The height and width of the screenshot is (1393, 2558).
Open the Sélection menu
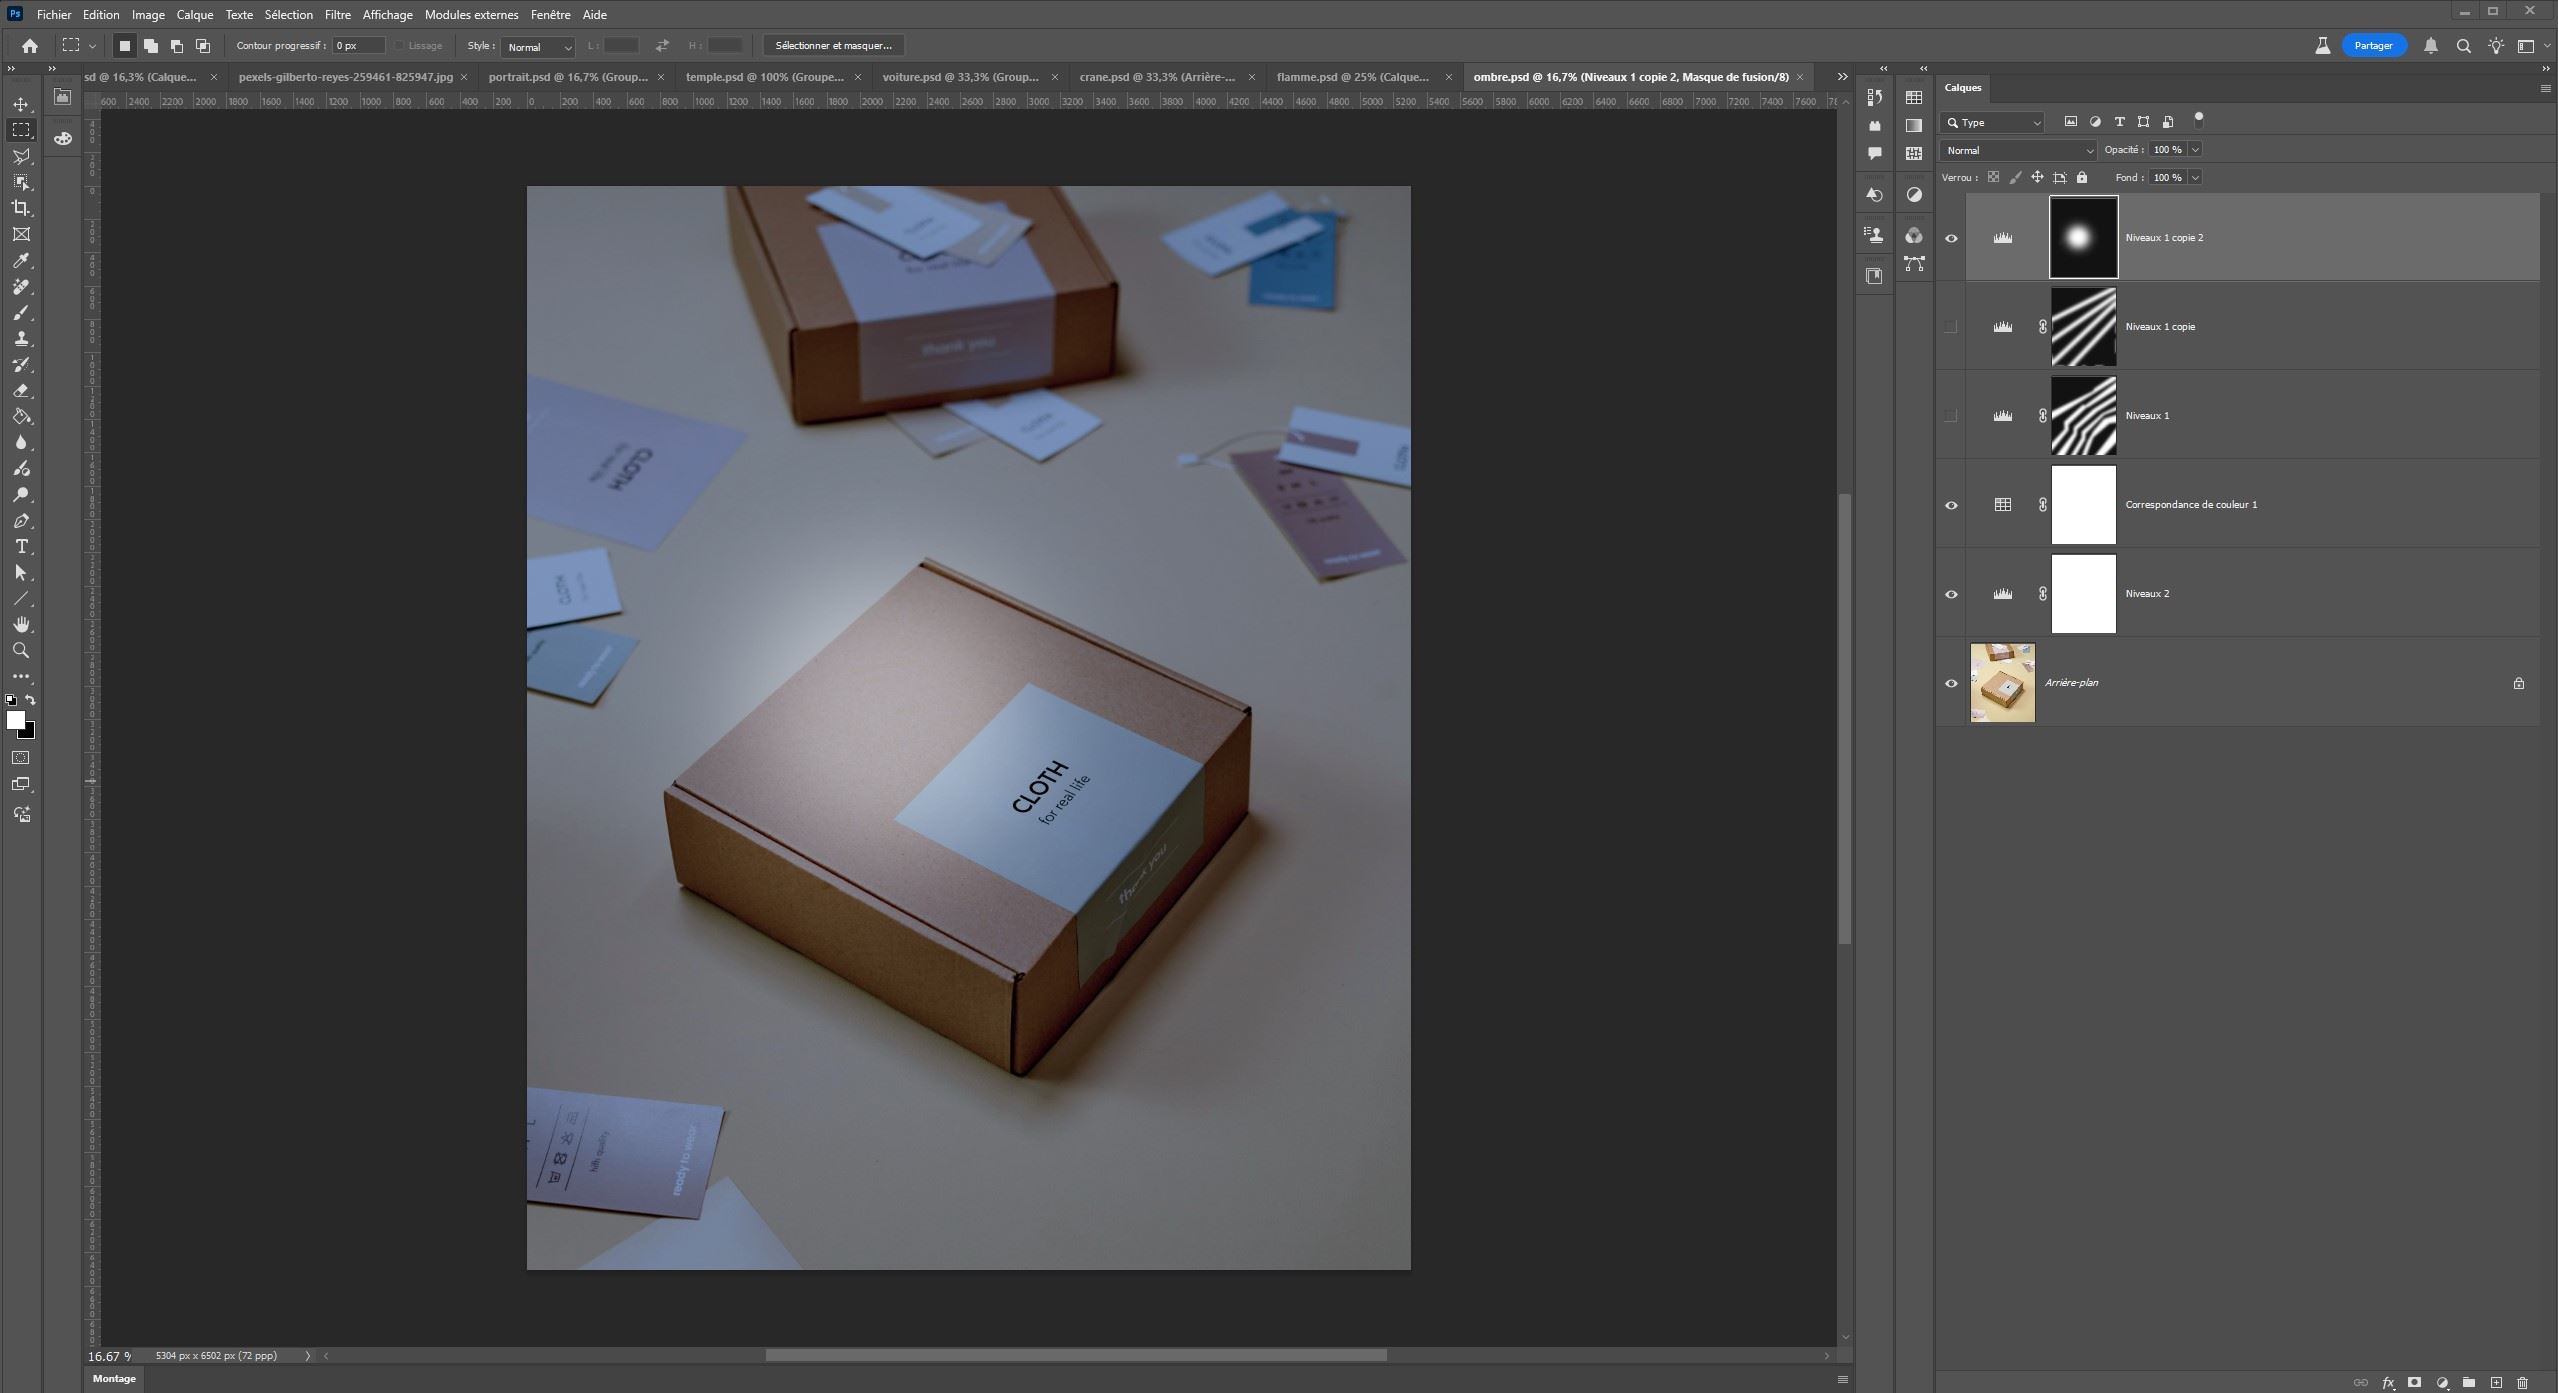288,14
